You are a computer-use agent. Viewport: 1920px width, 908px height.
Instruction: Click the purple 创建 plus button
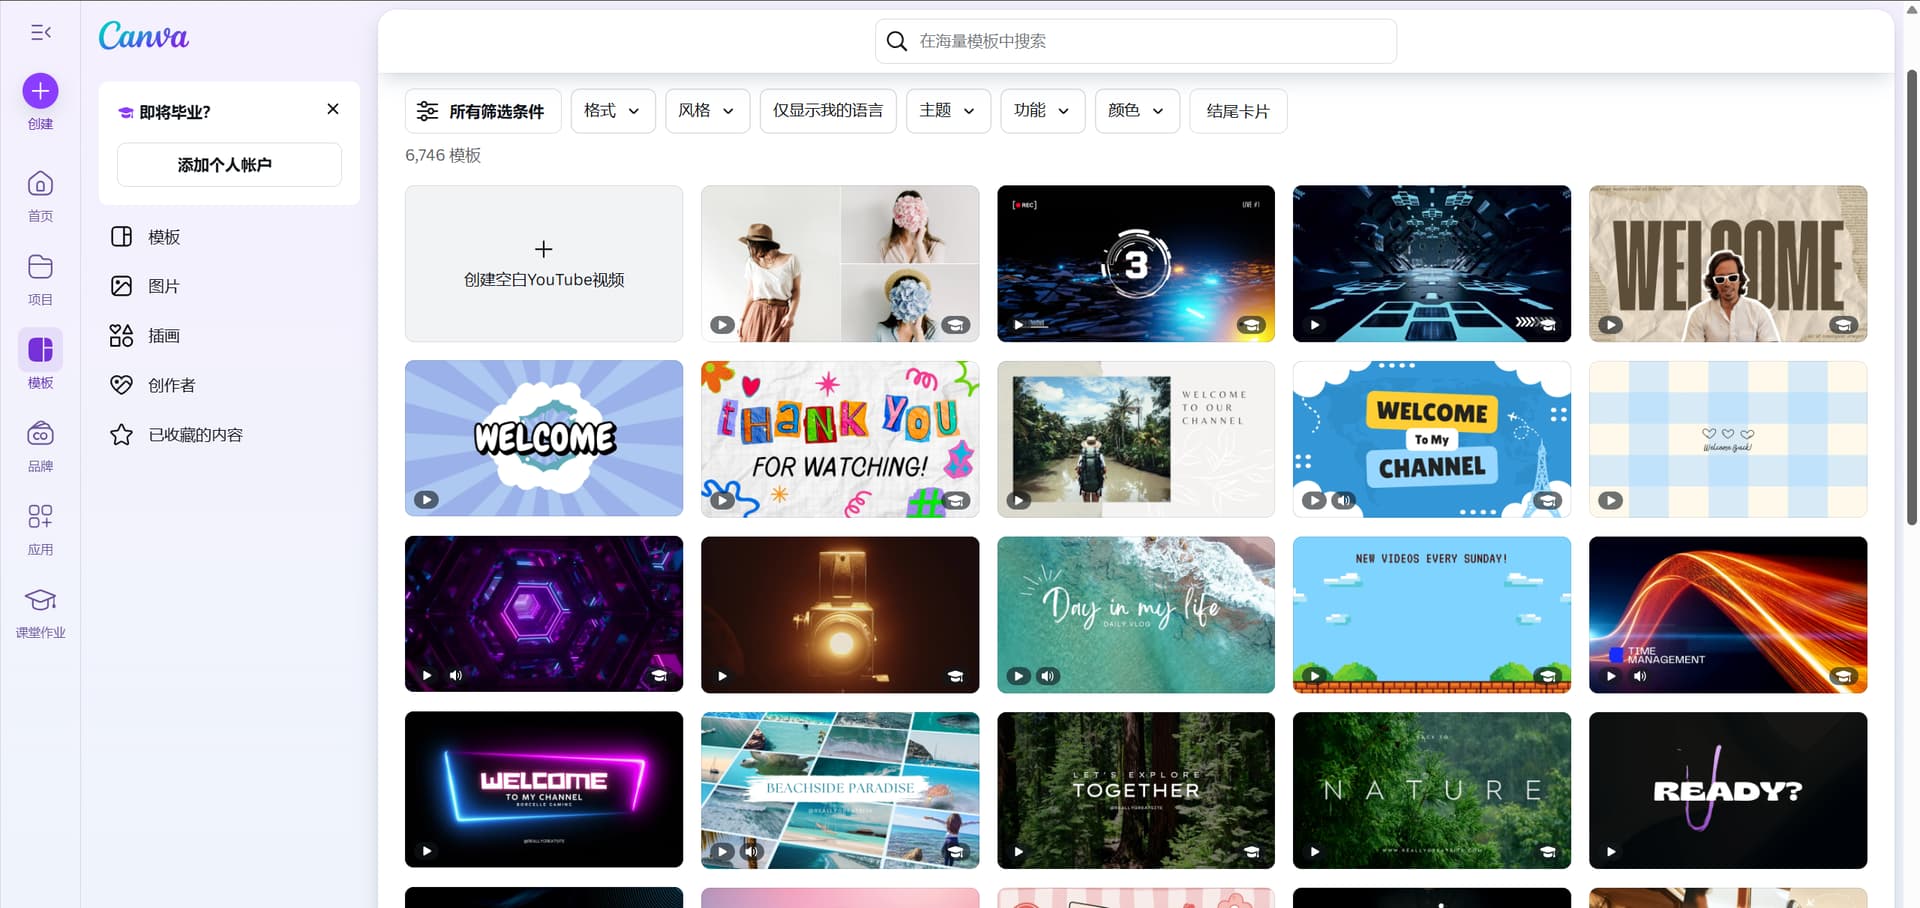pyautogui.click(x=40, y=91)
